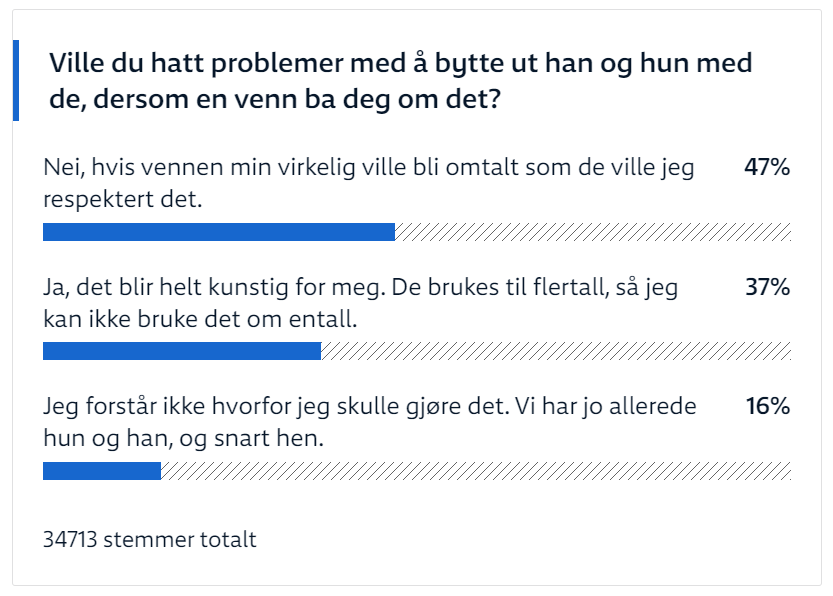Viewport: 833px width, 596px height.
Task: Click the blue filled part of the 37% bar
Action: pos(182,351)
